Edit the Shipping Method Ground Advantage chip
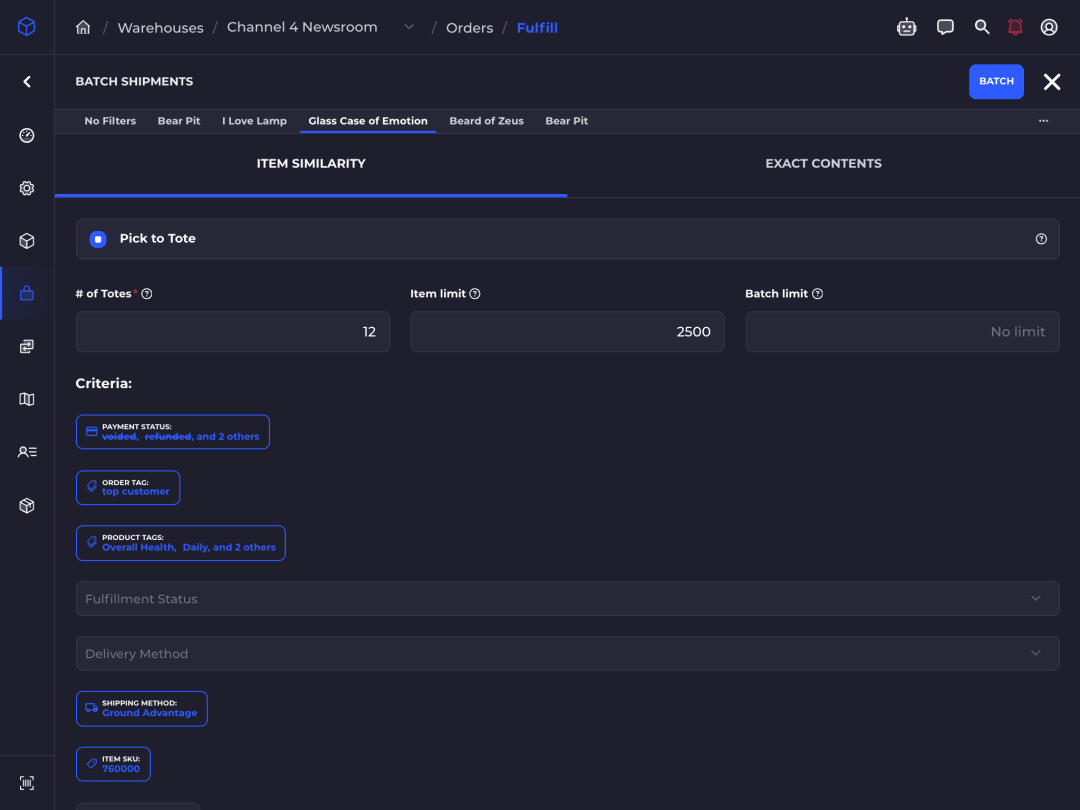 click(142, 709)
